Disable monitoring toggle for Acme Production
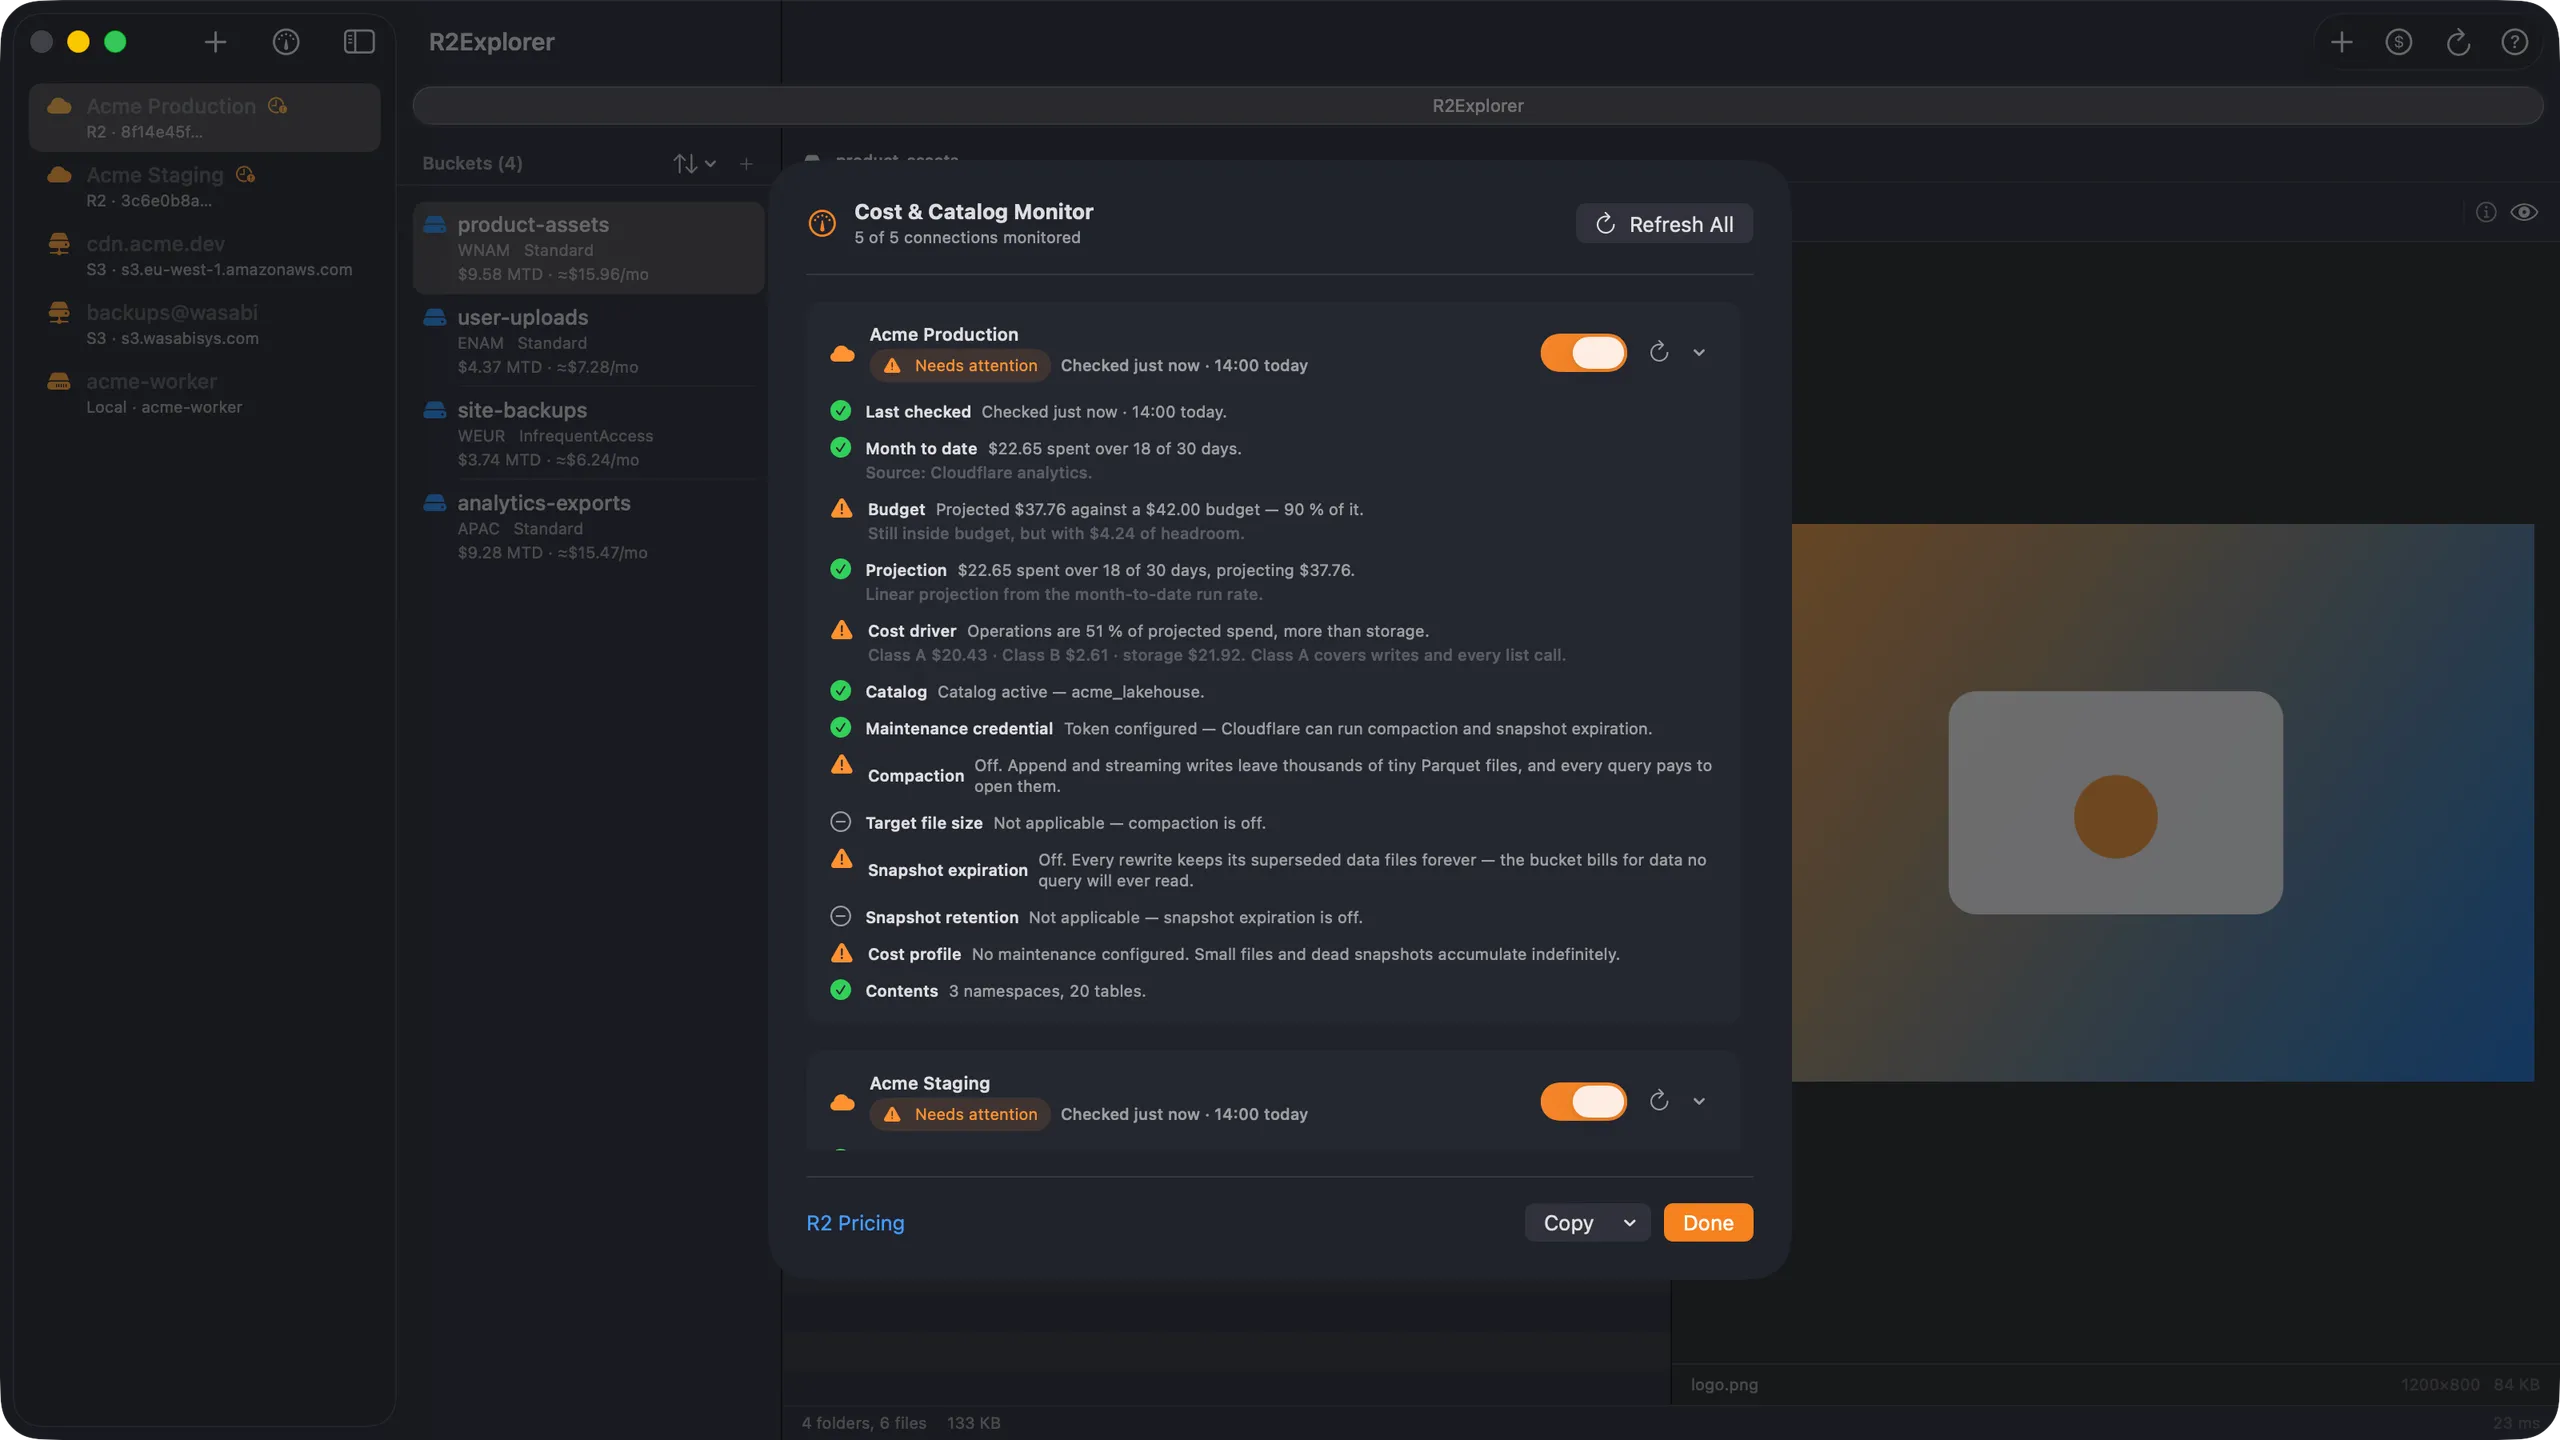Screen dimensions: 2560x1440 tap(1584, 352)
